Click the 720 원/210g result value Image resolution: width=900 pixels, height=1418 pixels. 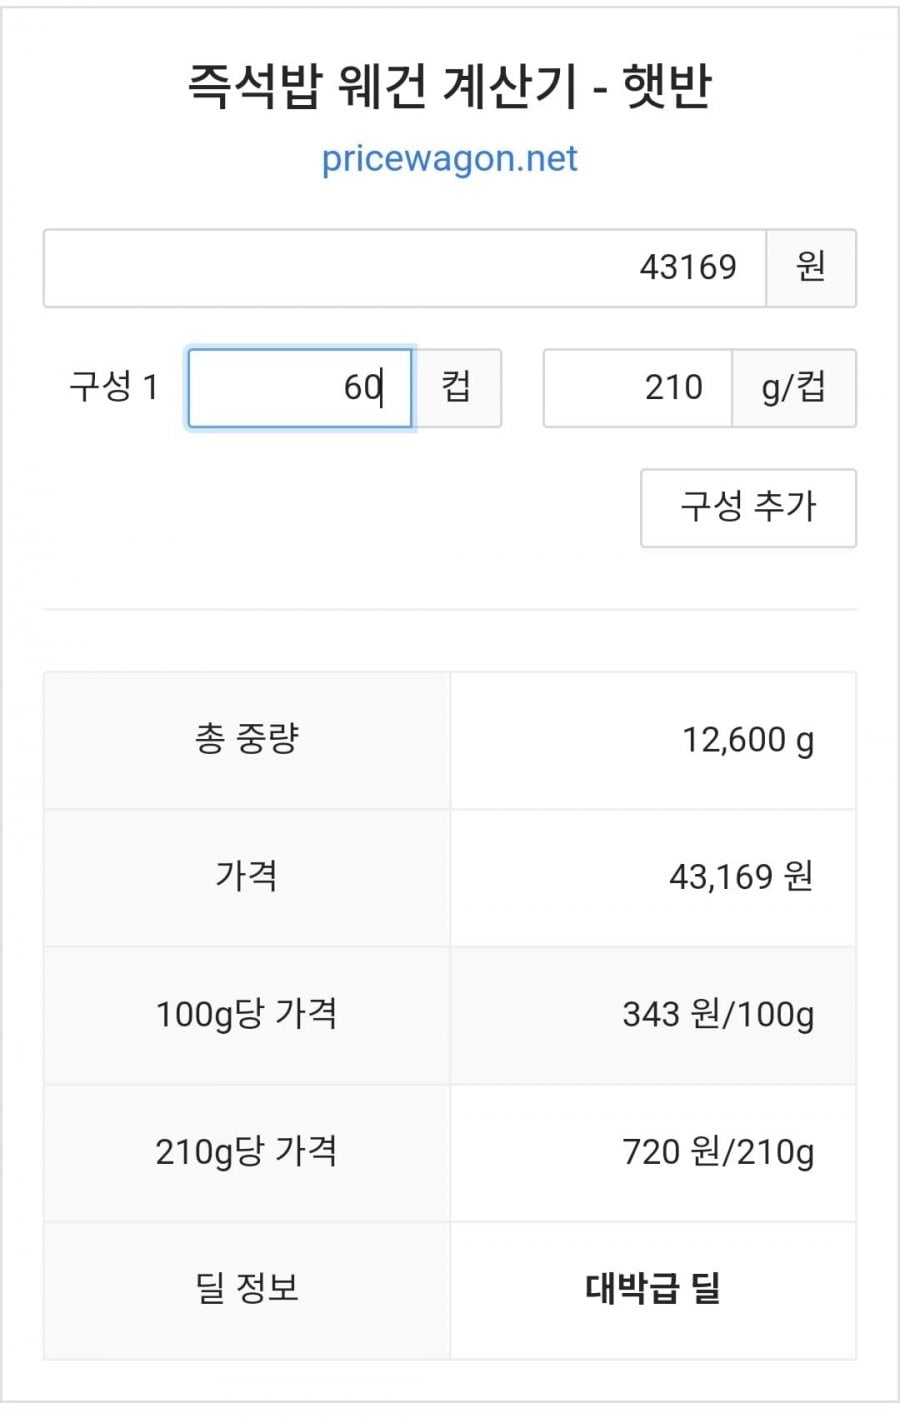(x=717, y=1152)
